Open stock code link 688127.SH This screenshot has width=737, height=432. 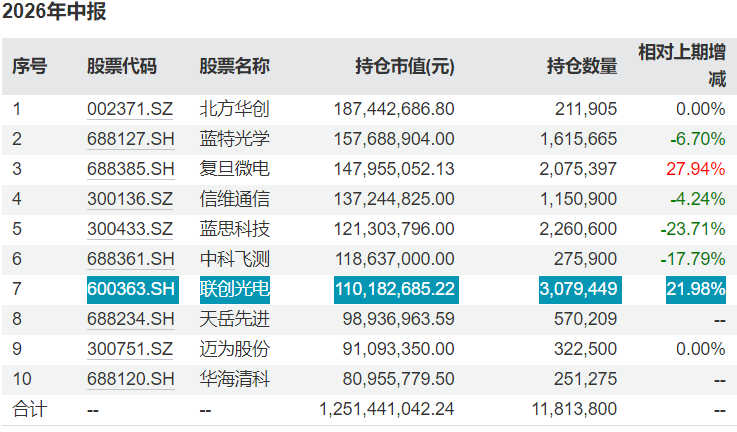point(131,140)
